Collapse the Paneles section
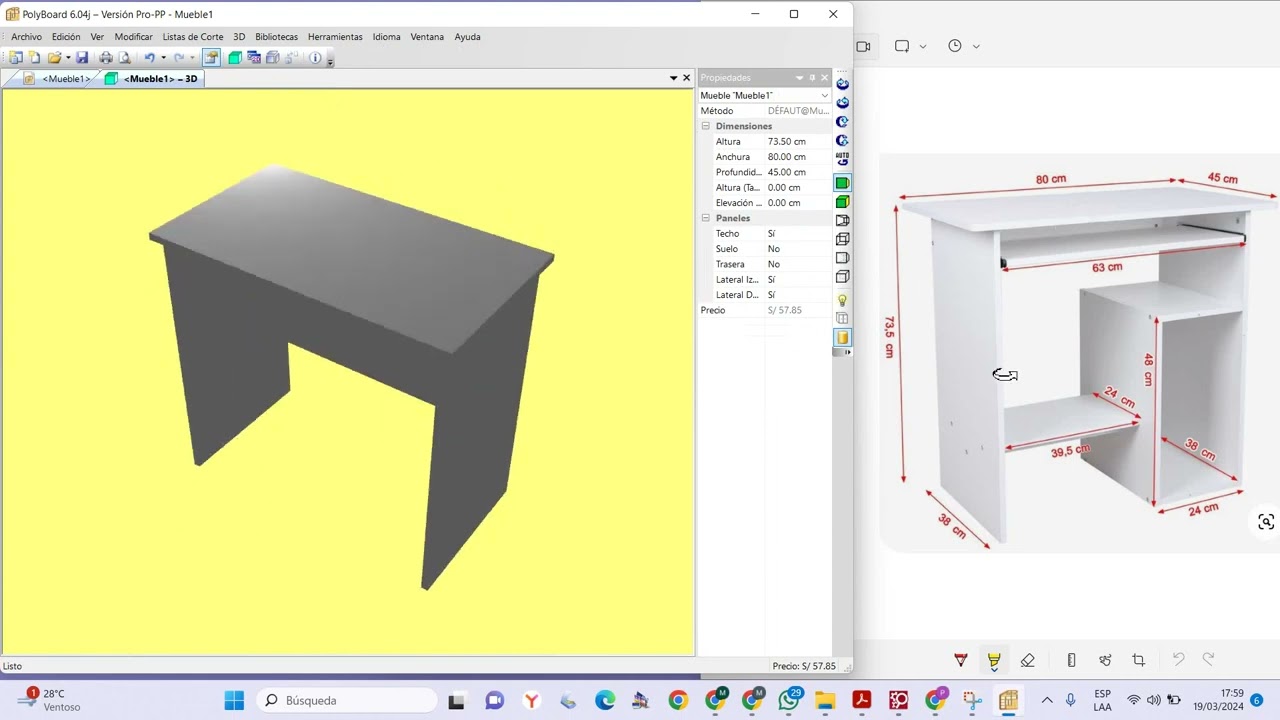The height and width of the screenshot is (720, 1280). tap(705, 218)
